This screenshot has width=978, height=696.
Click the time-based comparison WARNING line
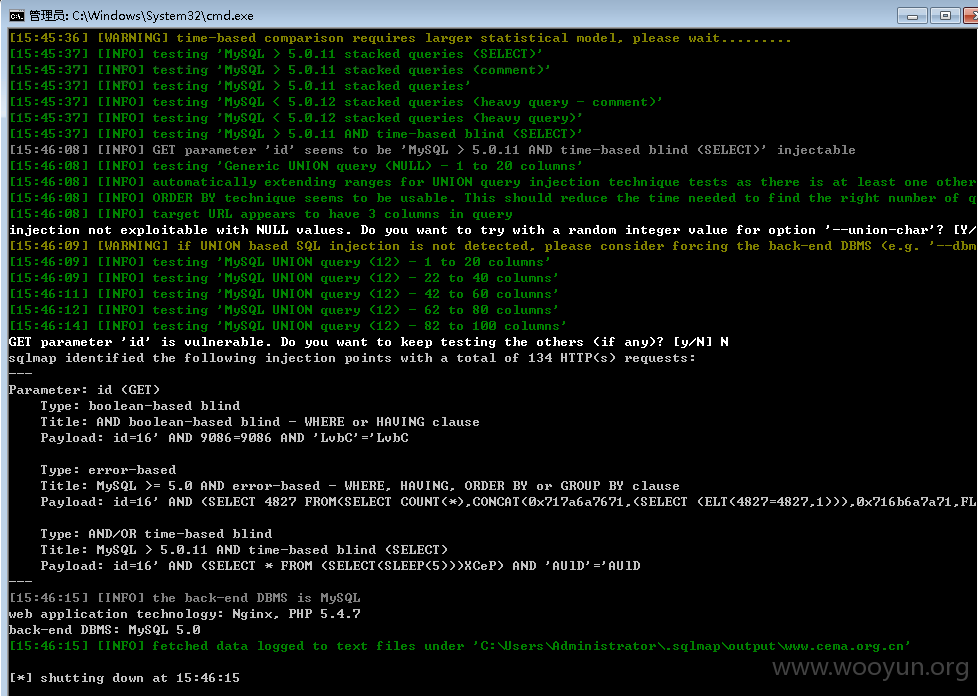pyautogui.click(x=400, y=38)
